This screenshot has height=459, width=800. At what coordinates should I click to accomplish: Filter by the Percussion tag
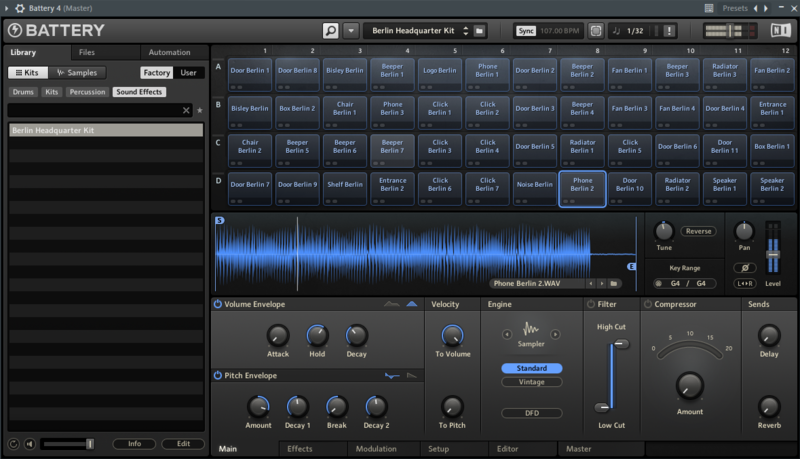[x=87, y=92]
